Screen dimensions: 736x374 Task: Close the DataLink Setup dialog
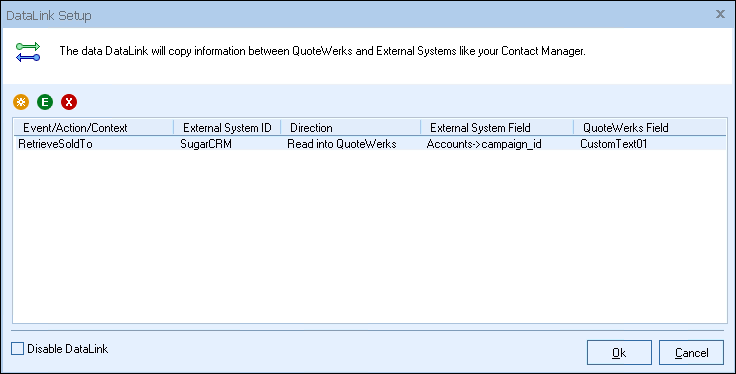pos(720,15)
